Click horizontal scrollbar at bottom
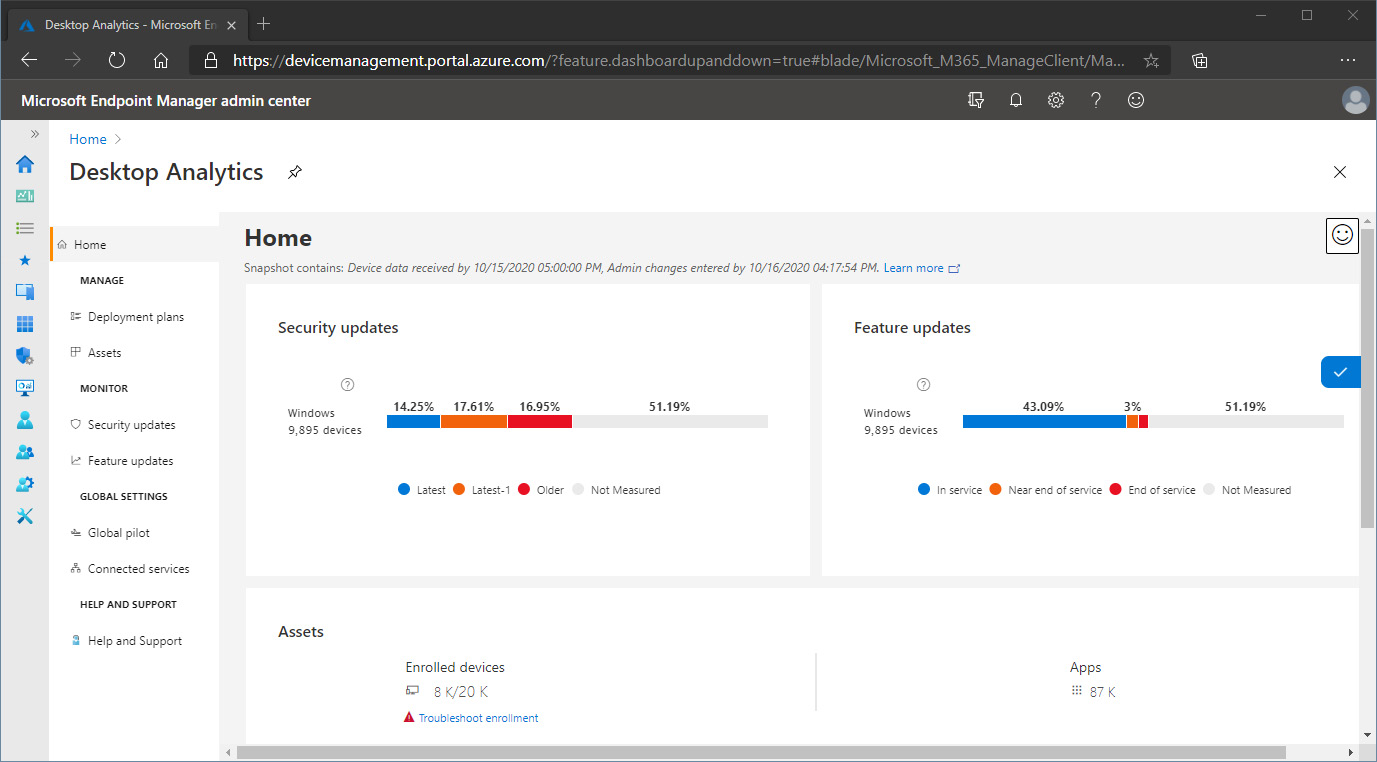Viewport: 1377px width, 762px height. pos(761,752)
